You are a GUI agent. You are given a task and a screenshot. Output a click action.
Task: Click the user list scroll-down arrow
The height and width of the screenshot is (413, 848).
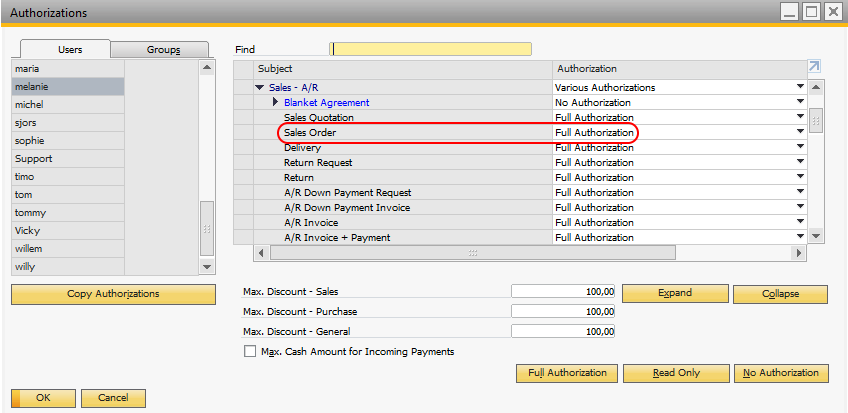pyautogui.click(x=207, y=267)
